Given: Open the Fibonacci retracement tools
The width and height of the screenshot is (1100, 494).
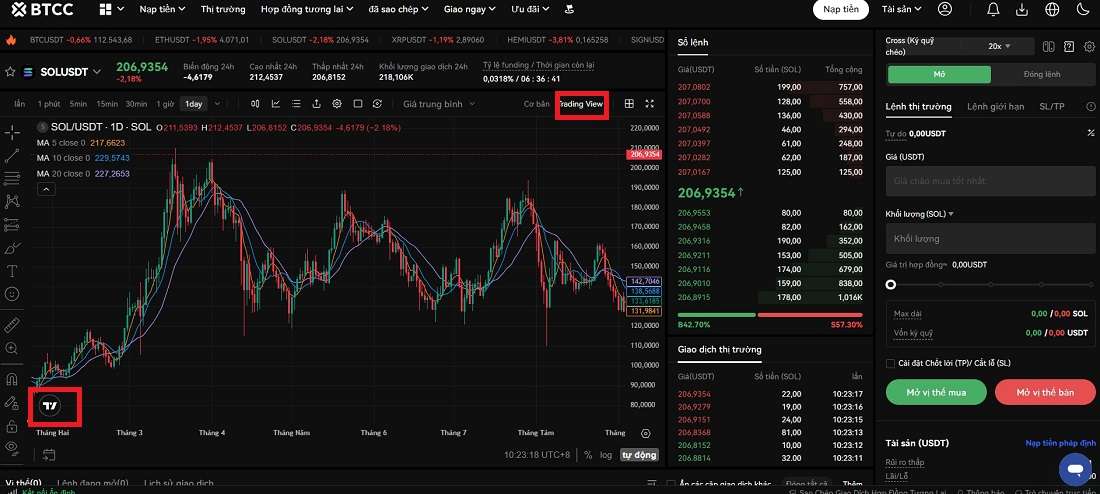Looking at the screenshot, I should click(12, 179).
